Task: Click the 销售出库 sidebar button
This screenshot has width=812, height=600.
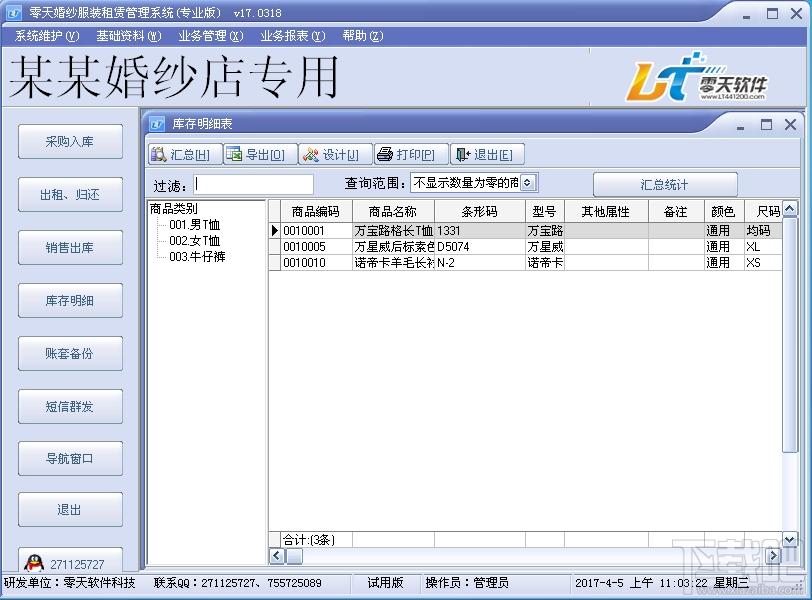Action: pyautogui.click(x=70, y=247)
